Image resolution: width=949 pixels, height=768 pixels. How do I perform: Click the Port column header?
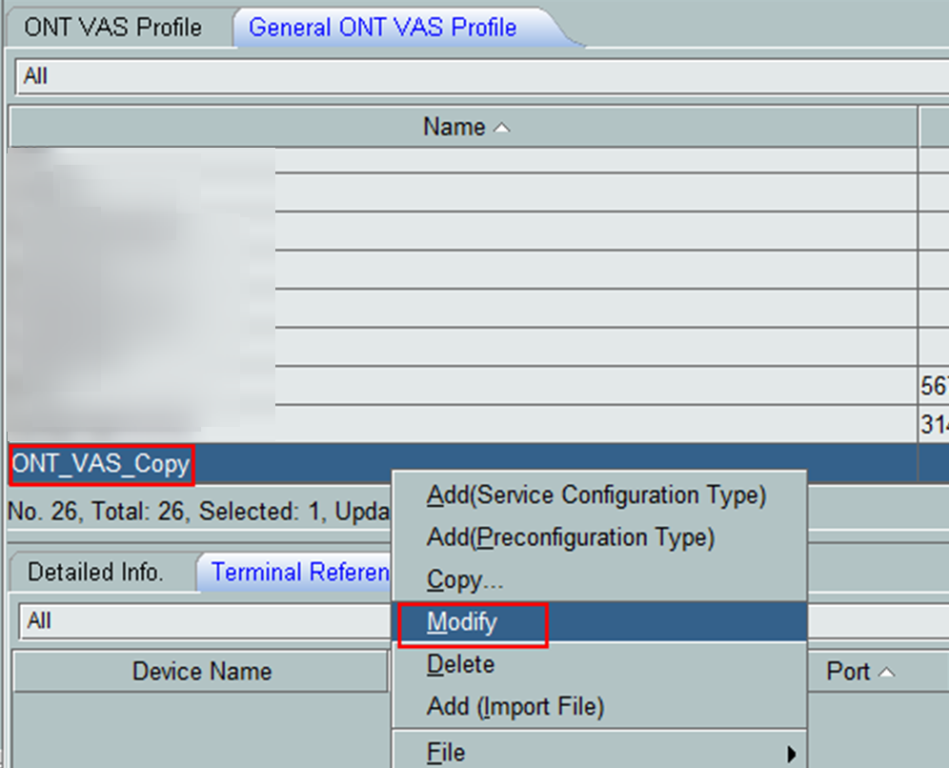(x=848, y=672)
